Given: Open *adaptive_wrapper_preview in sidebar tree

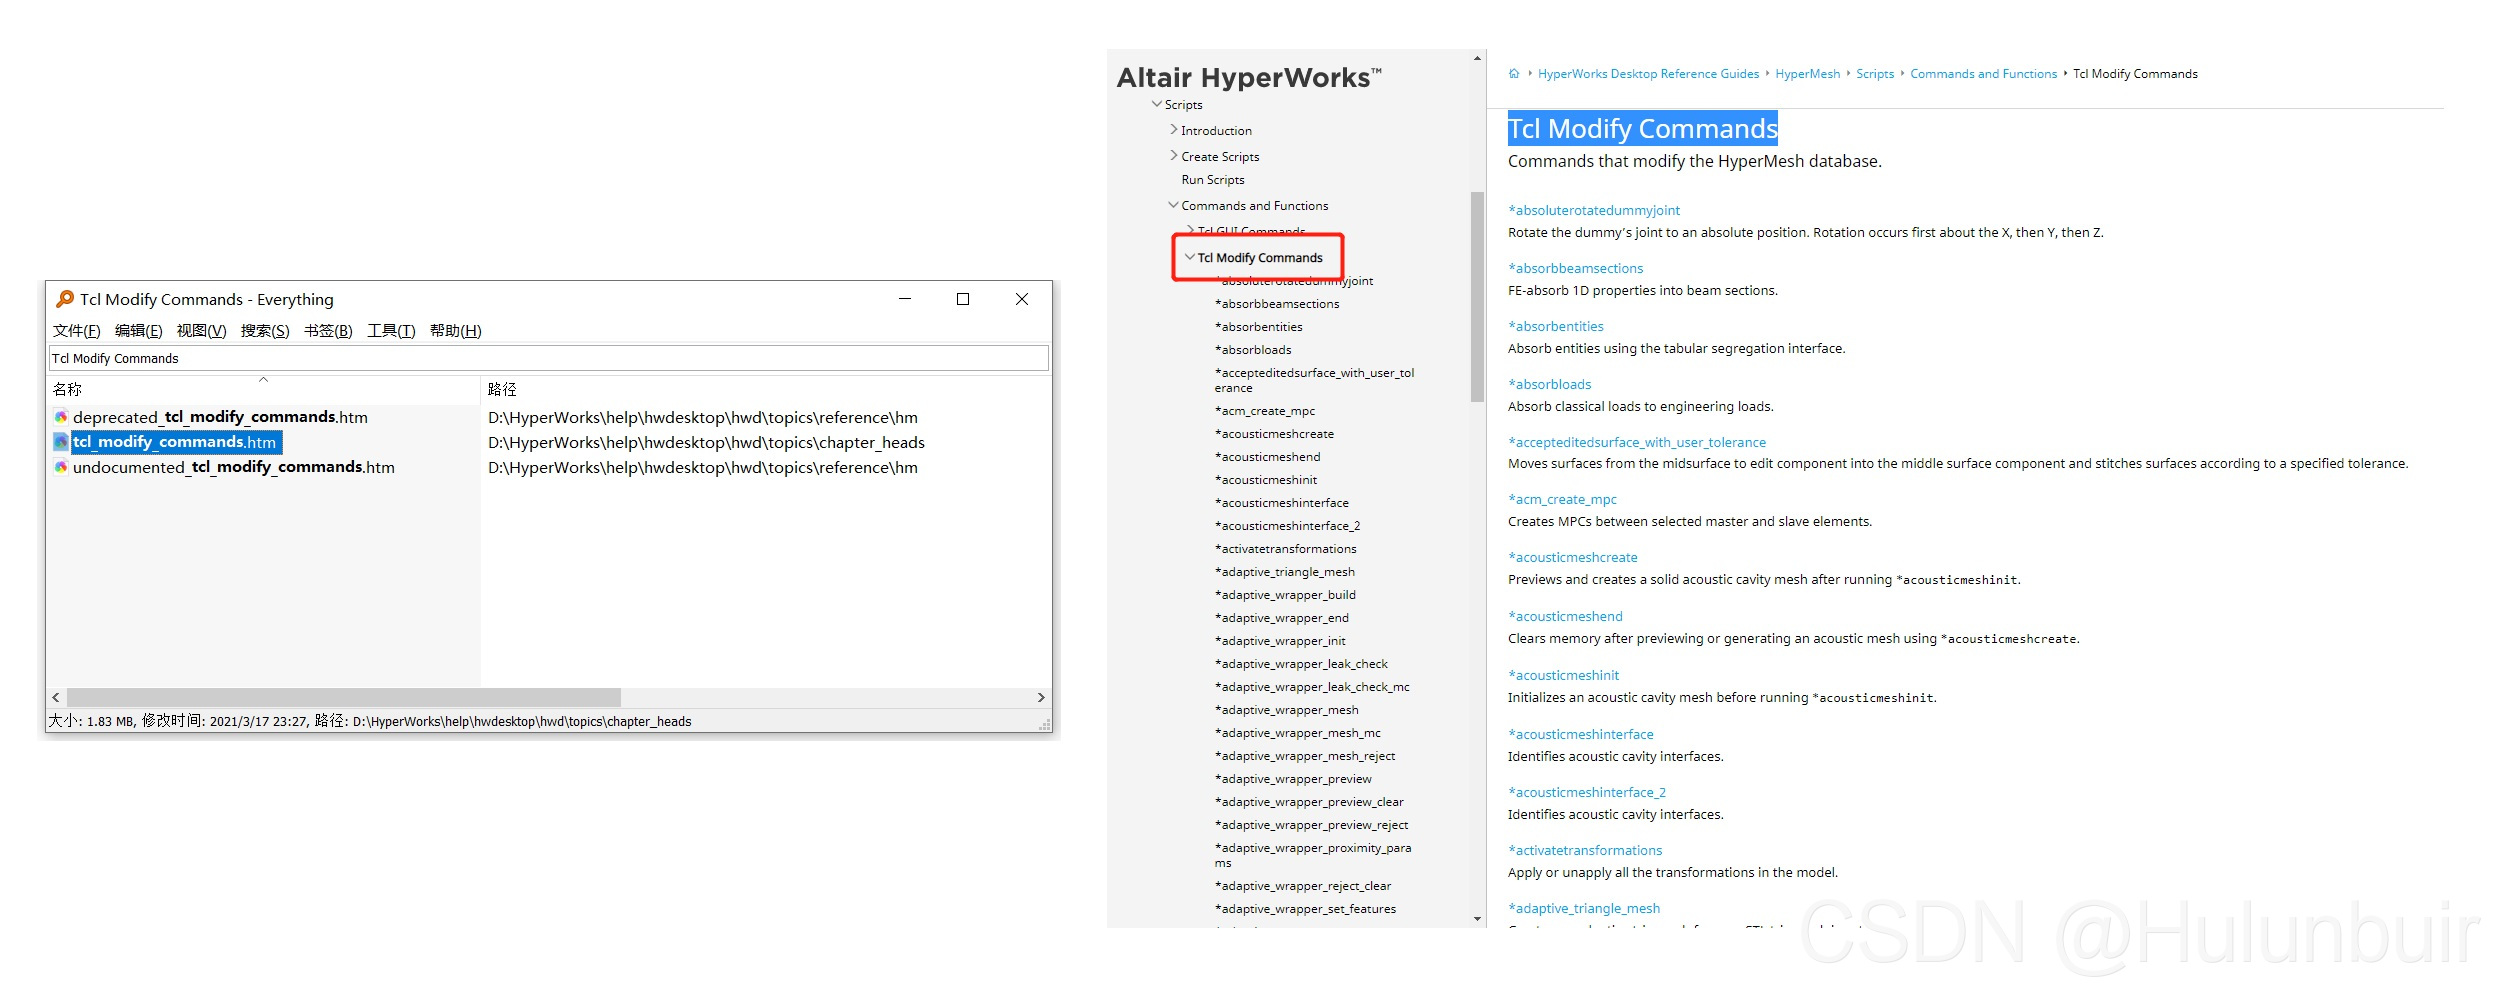Looking at the screenshot, I should tap(1293, 779).
